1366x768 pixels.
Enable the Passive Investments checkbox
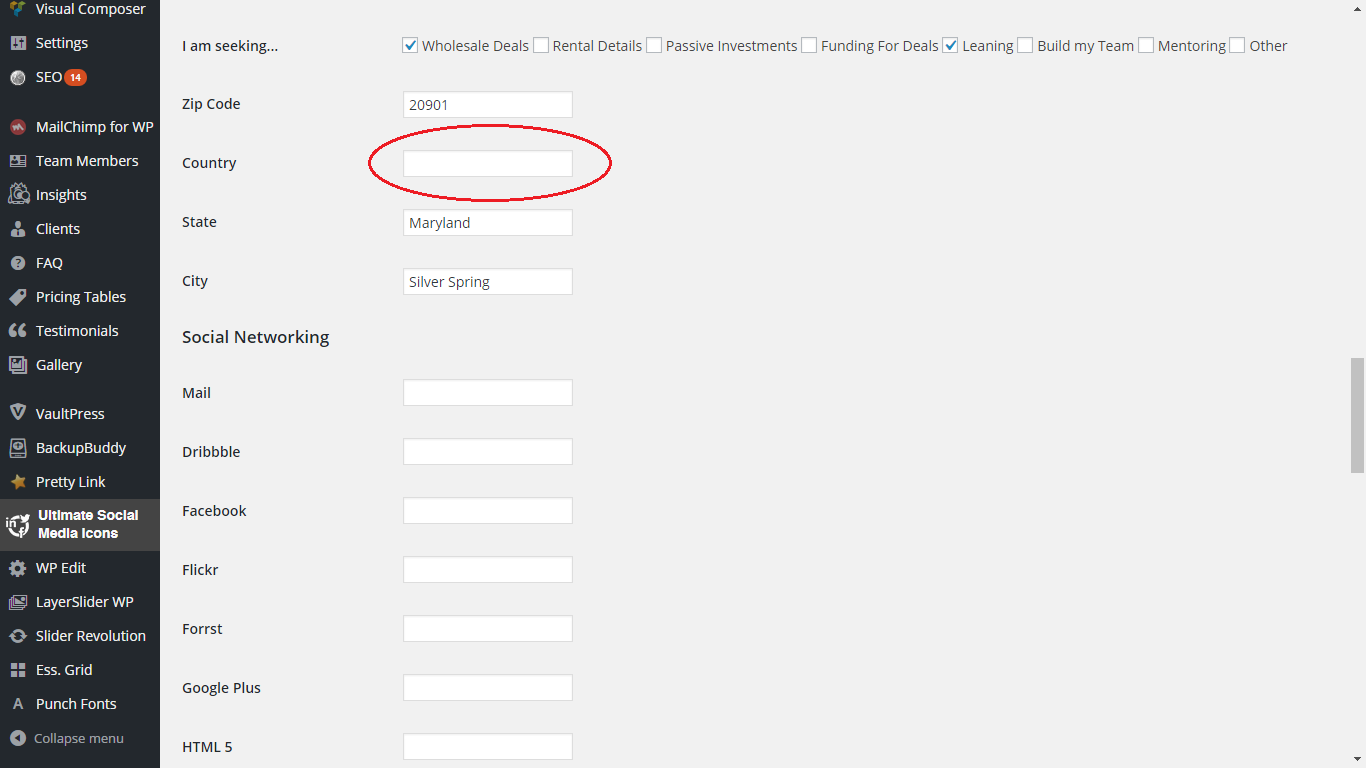coord(654,45)
